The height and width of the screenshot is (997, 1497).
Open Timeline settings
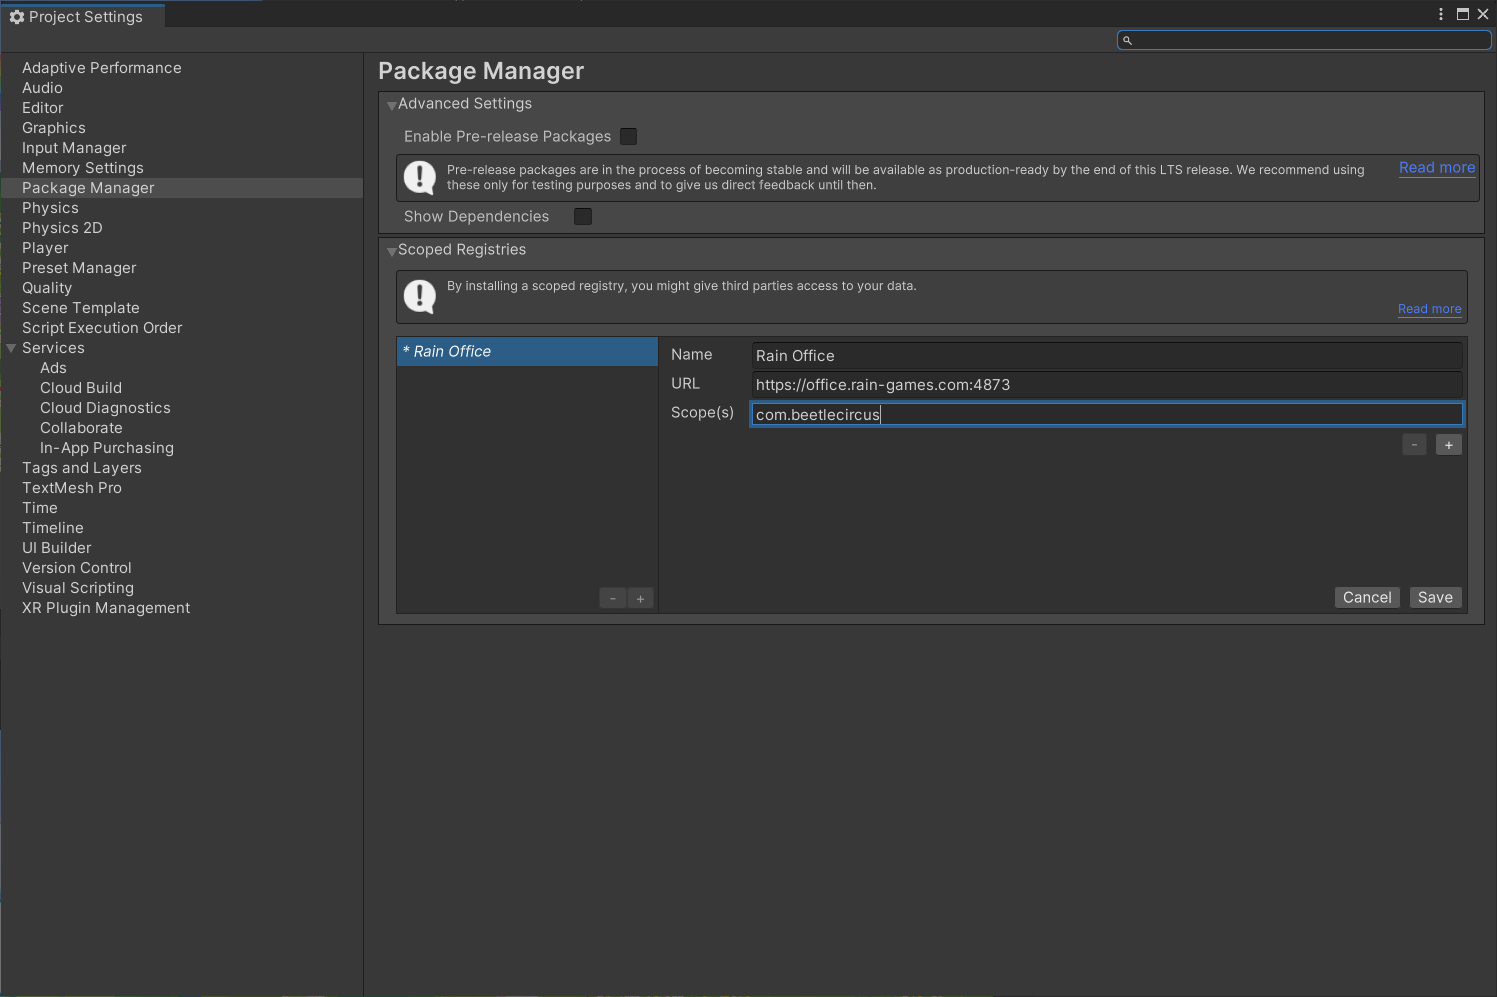[53, 528]
